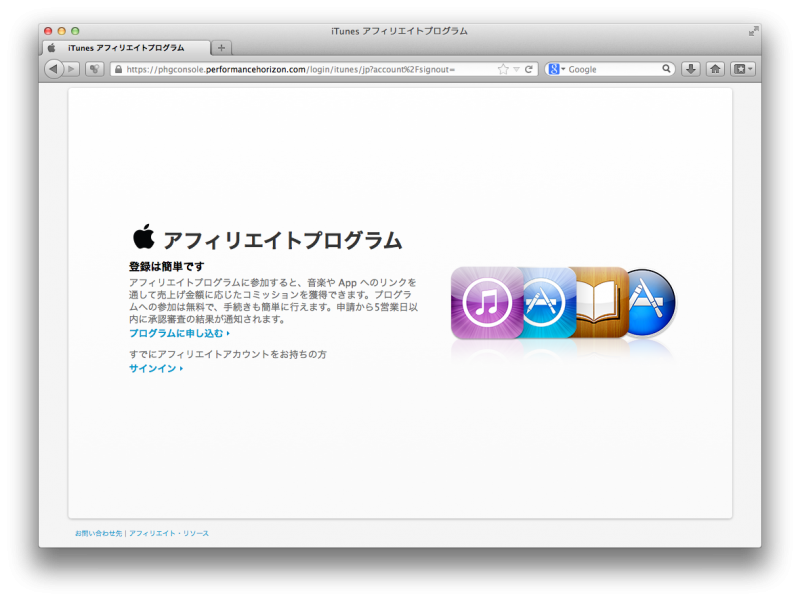Click the heading アフィリエイトプログラム

pyautogui.click(x=283, y=240)
